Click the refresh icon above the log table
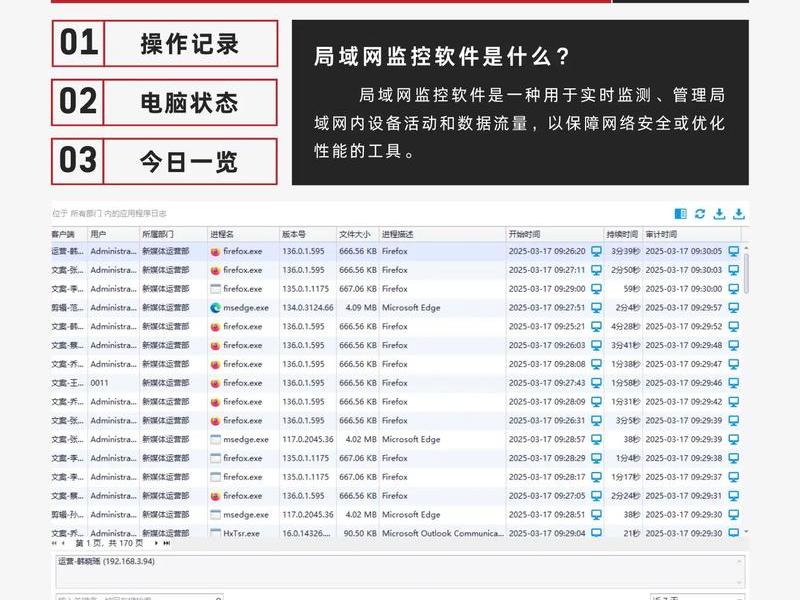This screenshot has height=600, width=800. [x=700, y=214]
